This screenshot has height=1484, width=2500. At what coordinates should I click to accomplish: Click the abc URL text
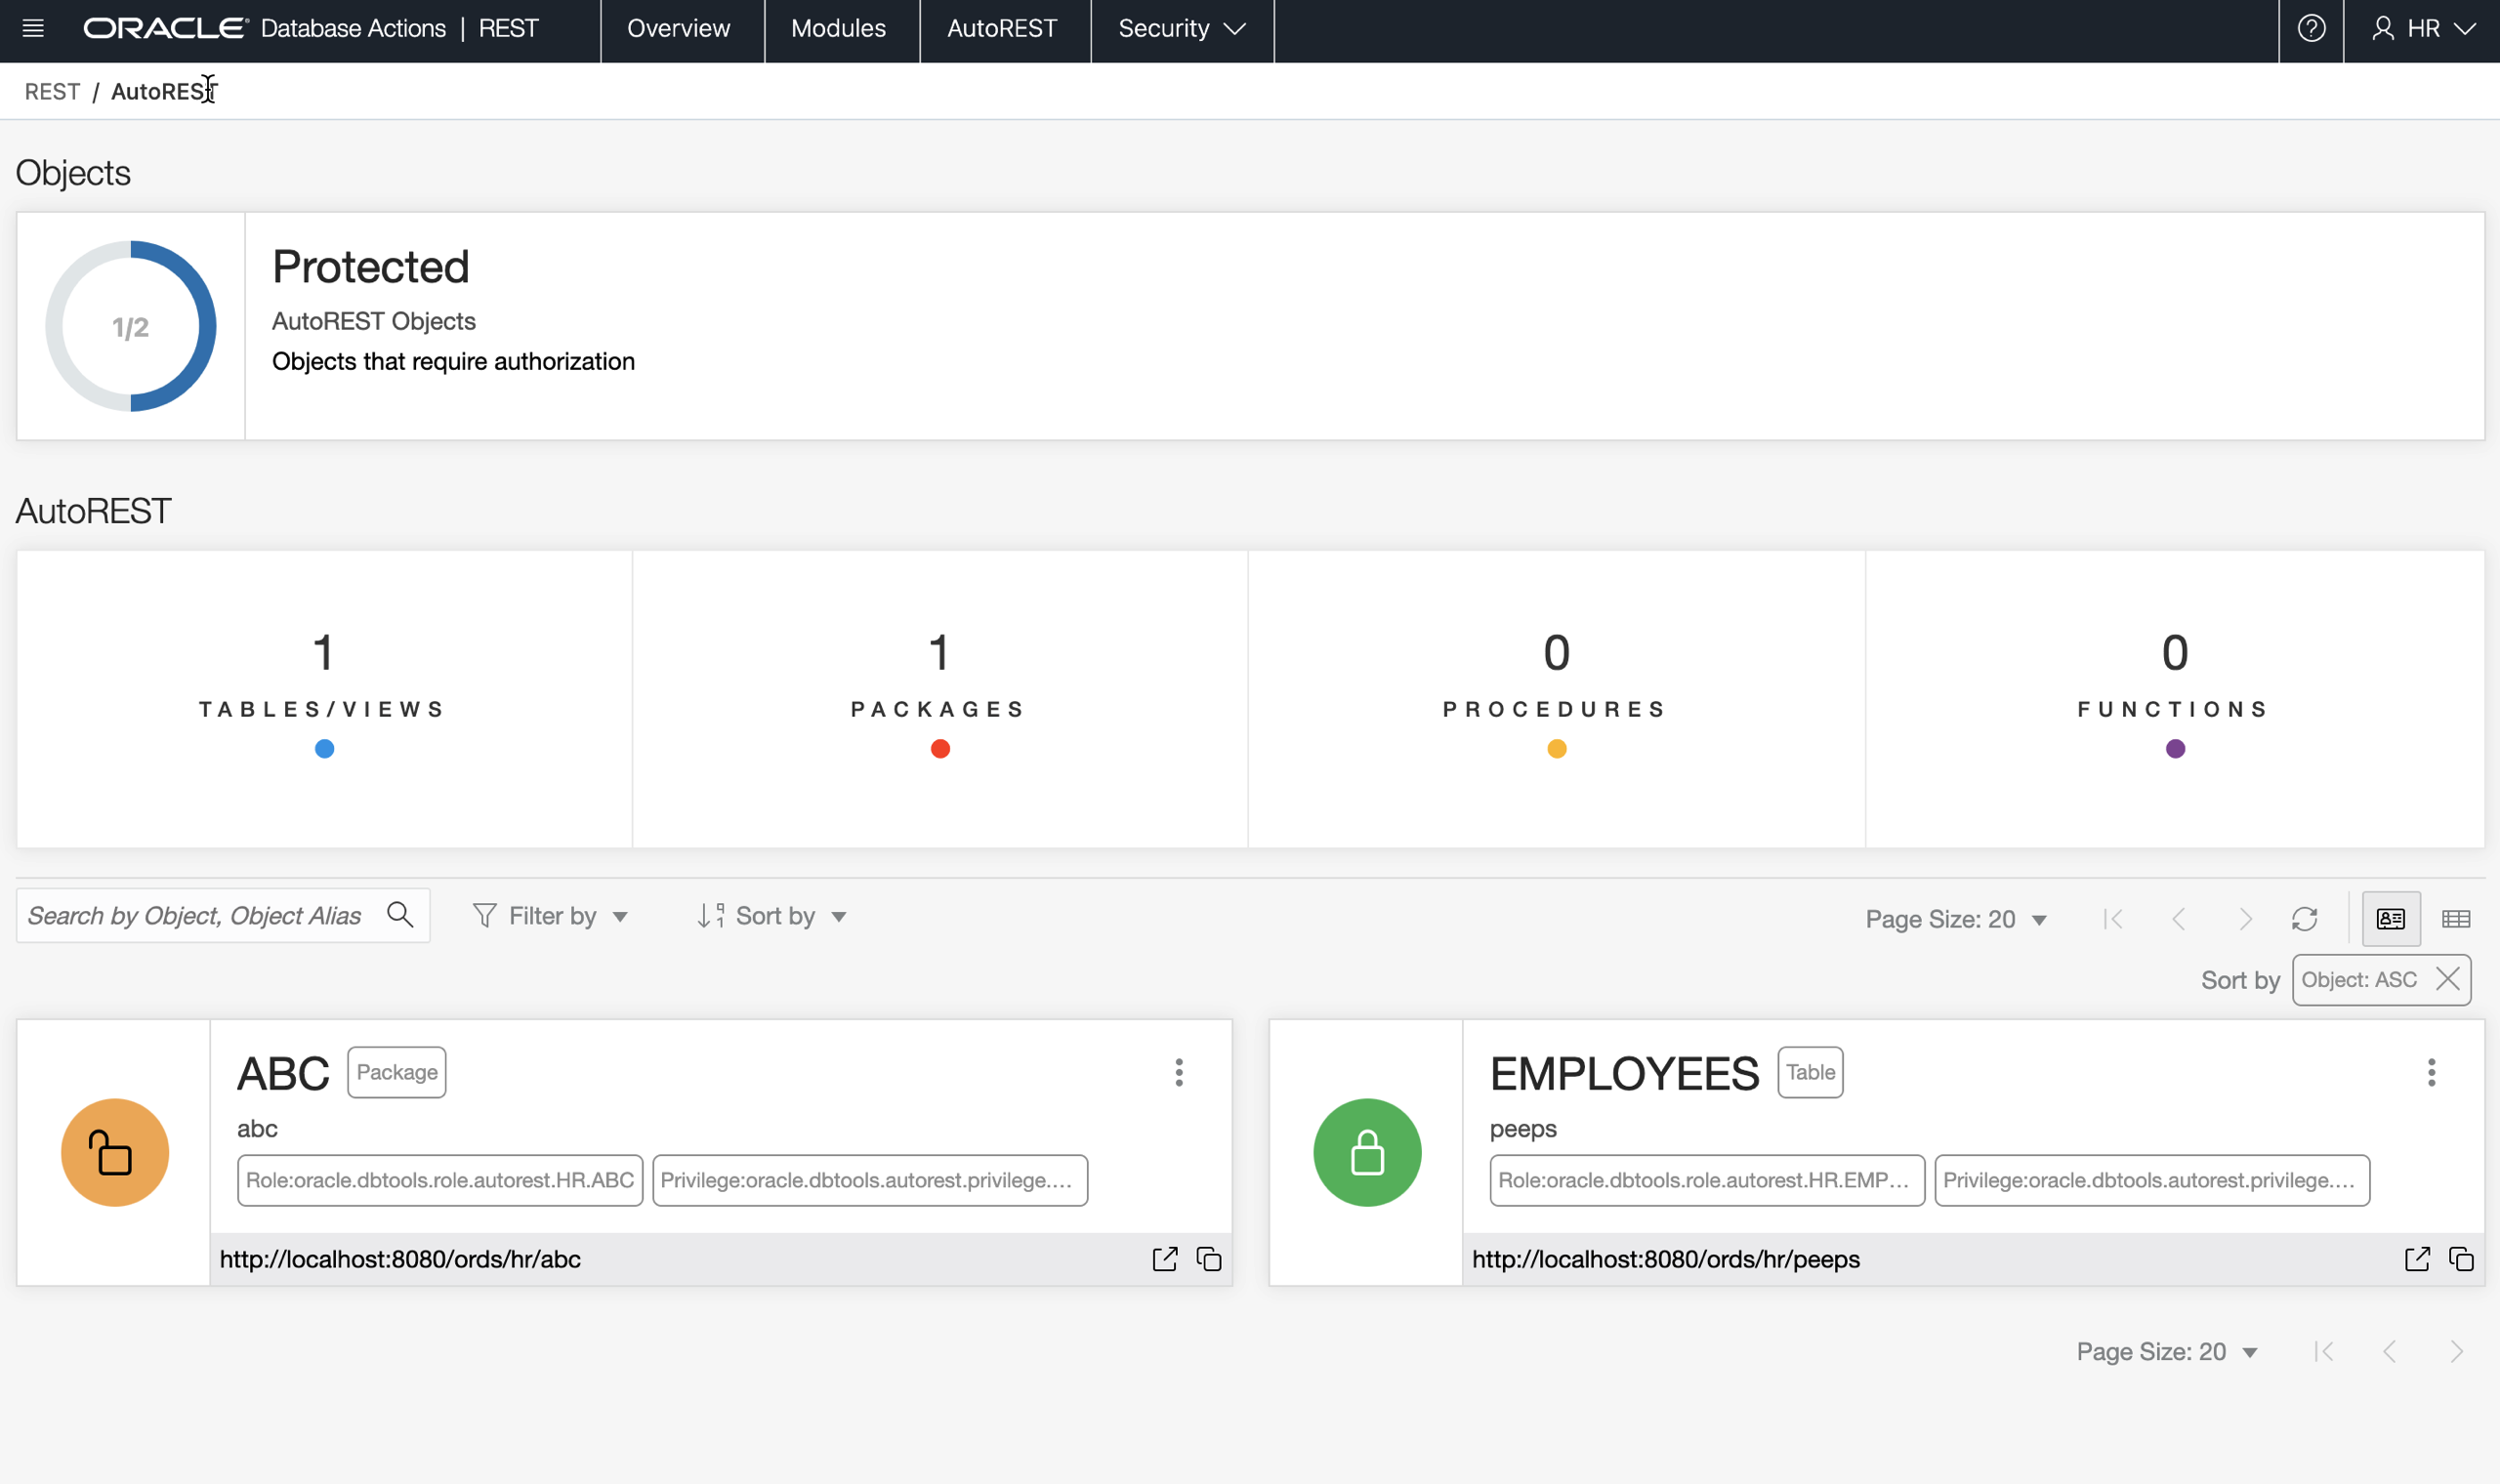tap(400, 1259)
